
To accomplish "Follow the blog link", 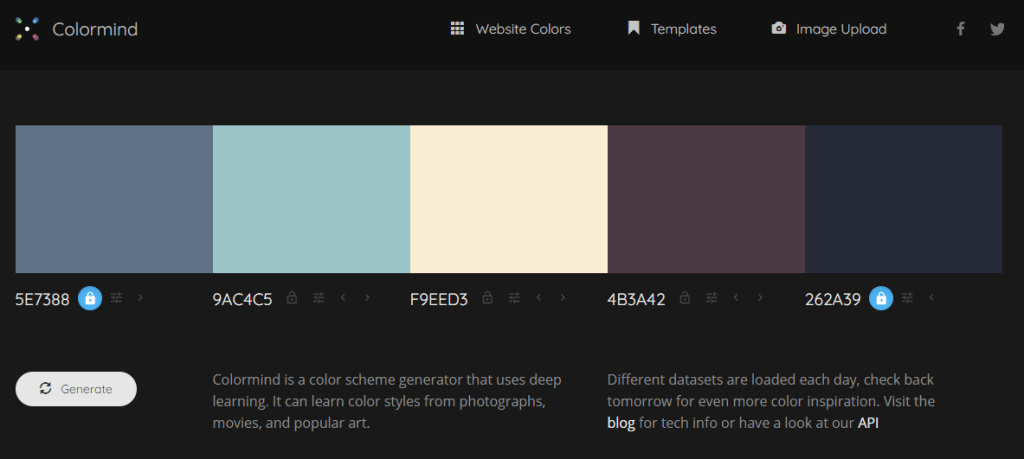I will [x=620, y=423].
